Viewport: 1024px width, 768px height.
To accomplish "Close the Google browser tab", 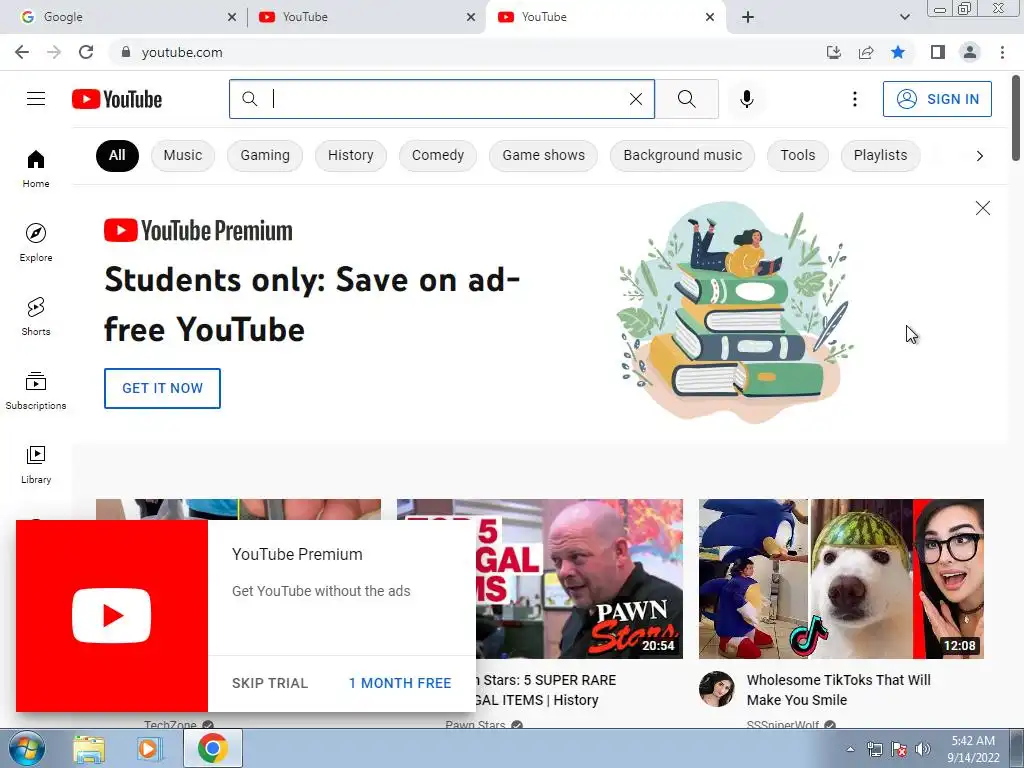I will pos(232,17).
